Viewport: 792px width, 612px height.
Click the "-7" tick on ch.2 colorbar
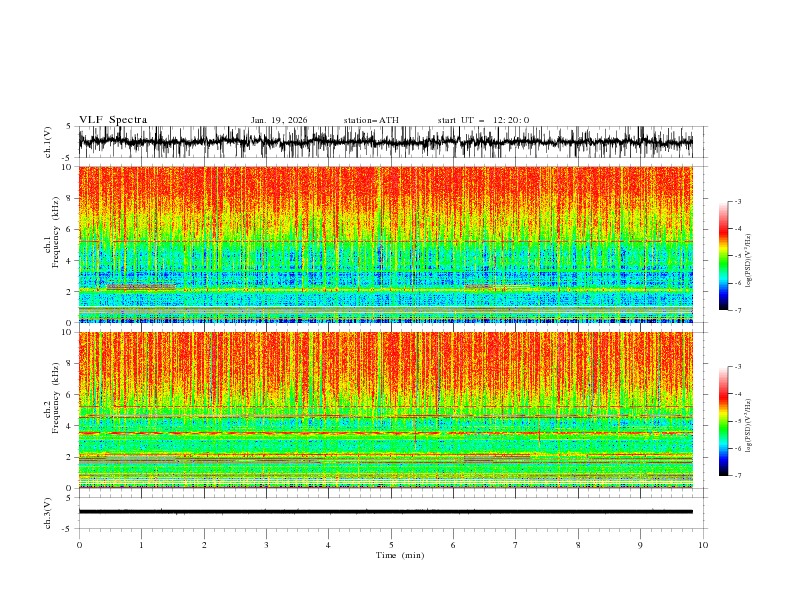737,476
